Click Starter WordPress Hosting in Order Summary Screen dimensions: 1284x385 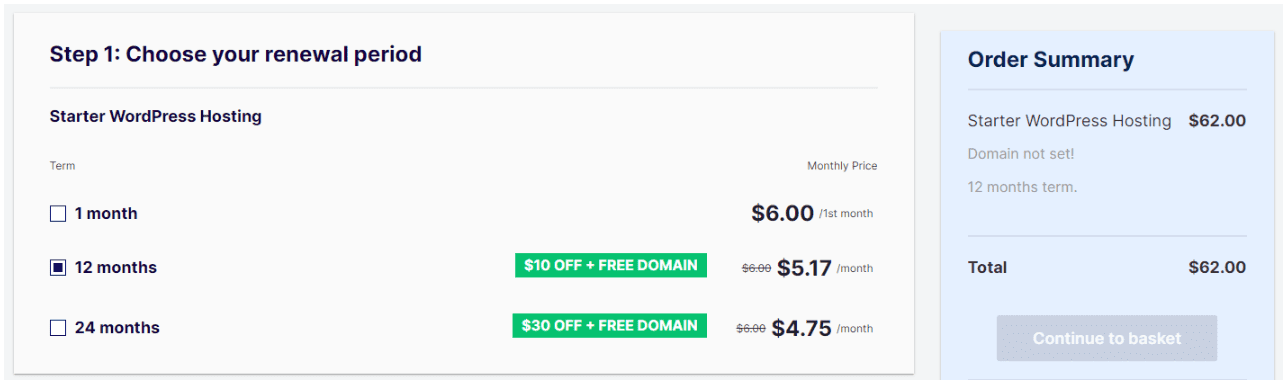[x=1069, y=121]
